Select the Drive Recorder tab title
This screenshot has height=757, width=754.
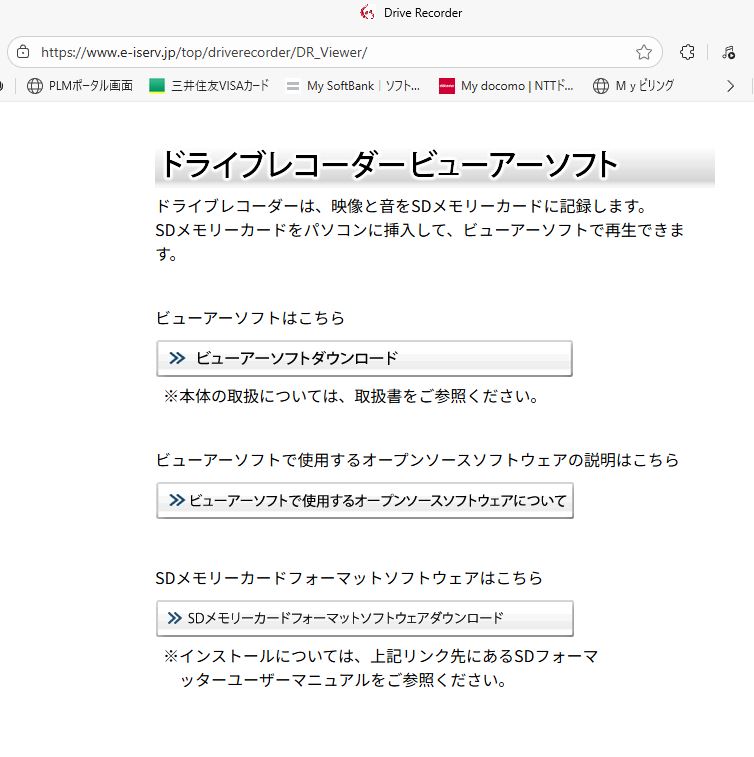pyautogui.click(x=423, y=13)
